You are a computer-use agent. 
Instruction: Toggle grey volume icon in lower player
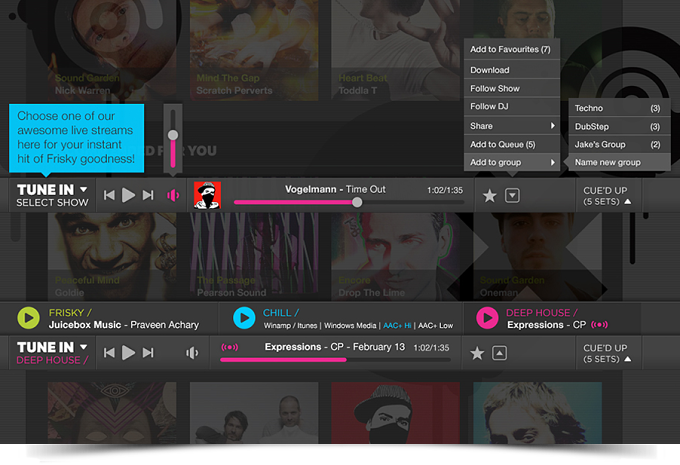pos(192,353)
